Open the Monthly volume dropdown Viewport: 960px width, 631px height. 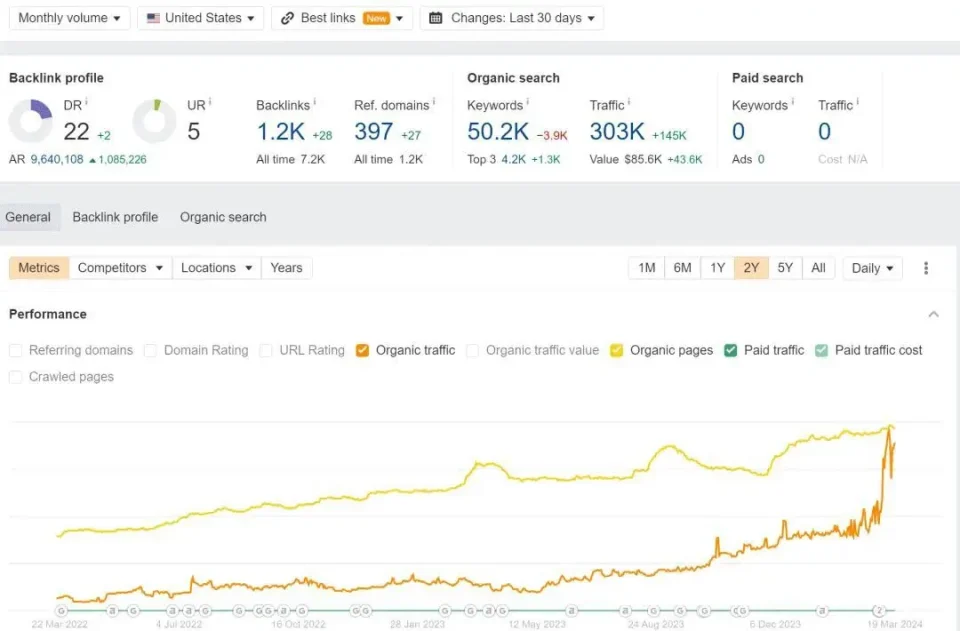pos(69,18)
